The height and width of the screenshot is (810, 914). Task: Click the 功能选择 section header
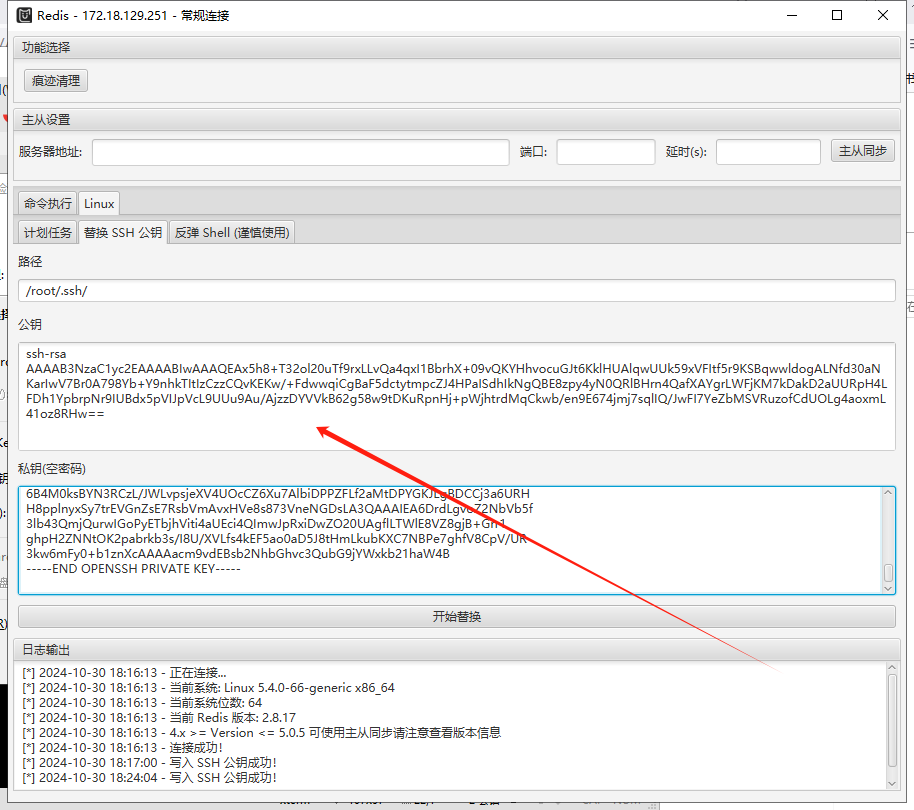click(456, 47)
